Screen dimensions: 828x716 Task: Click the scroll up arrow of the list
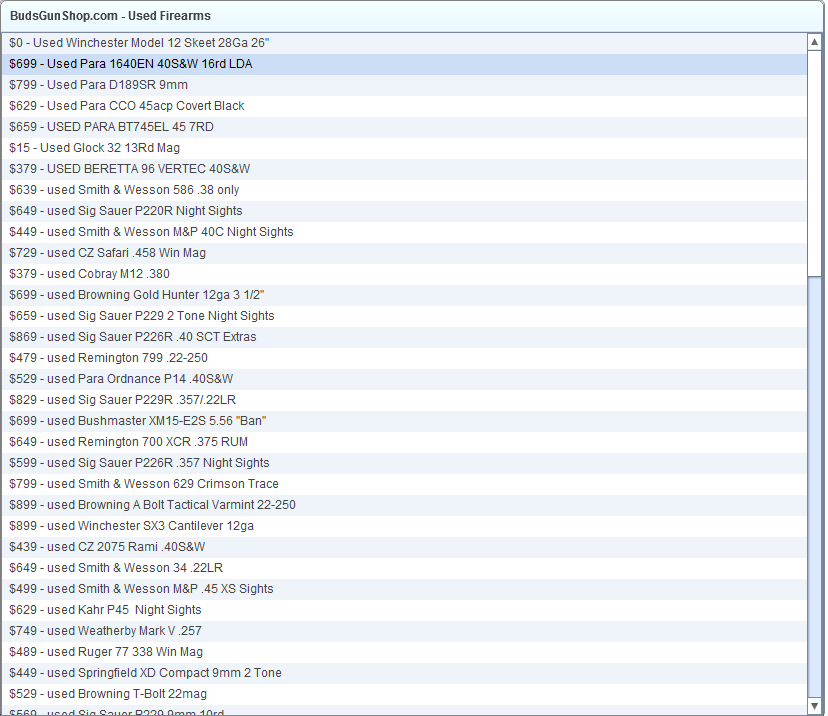pyautogui.click(x=814, y=42)
